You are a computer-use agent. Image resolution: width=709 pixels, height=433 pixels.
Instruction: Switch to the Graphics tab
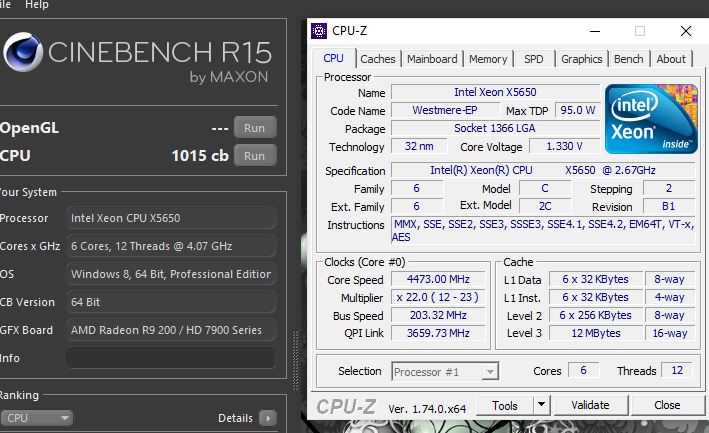point(581,59)
